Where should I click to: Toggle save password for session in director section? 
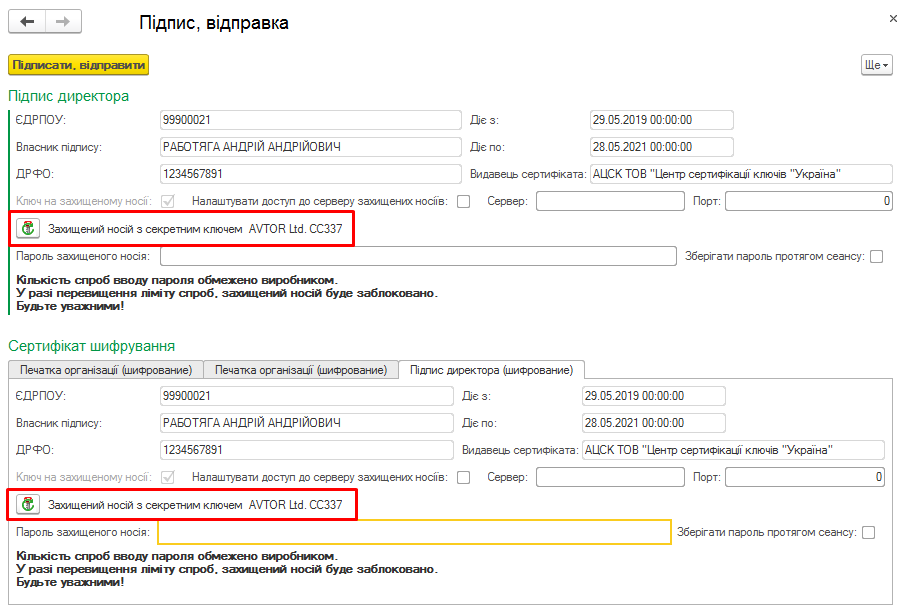pyautogui.click(x=876, y=257)
